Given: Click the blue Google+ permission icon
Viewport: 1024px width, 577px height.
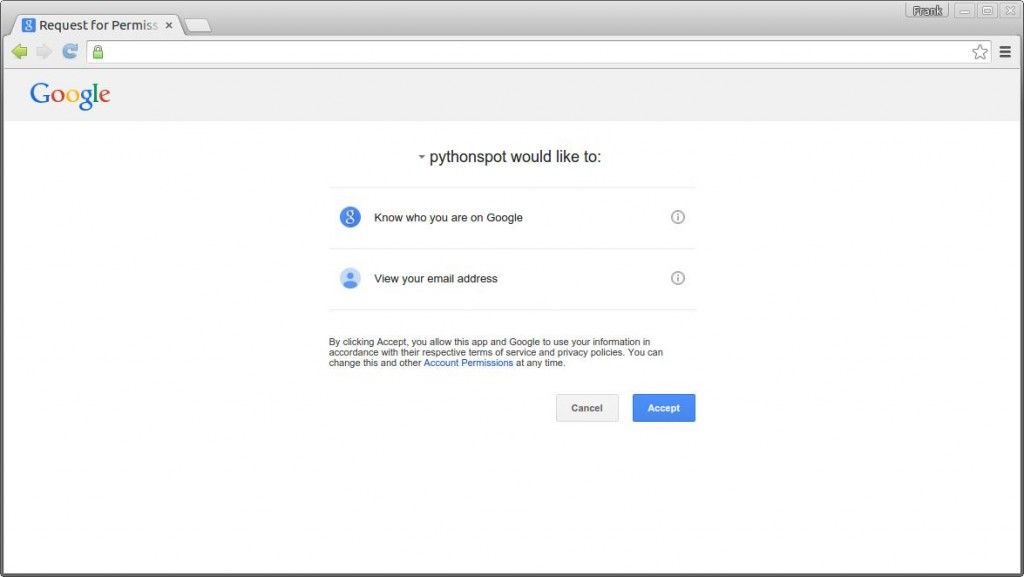Looking at the screenshot, I should 350,217.
